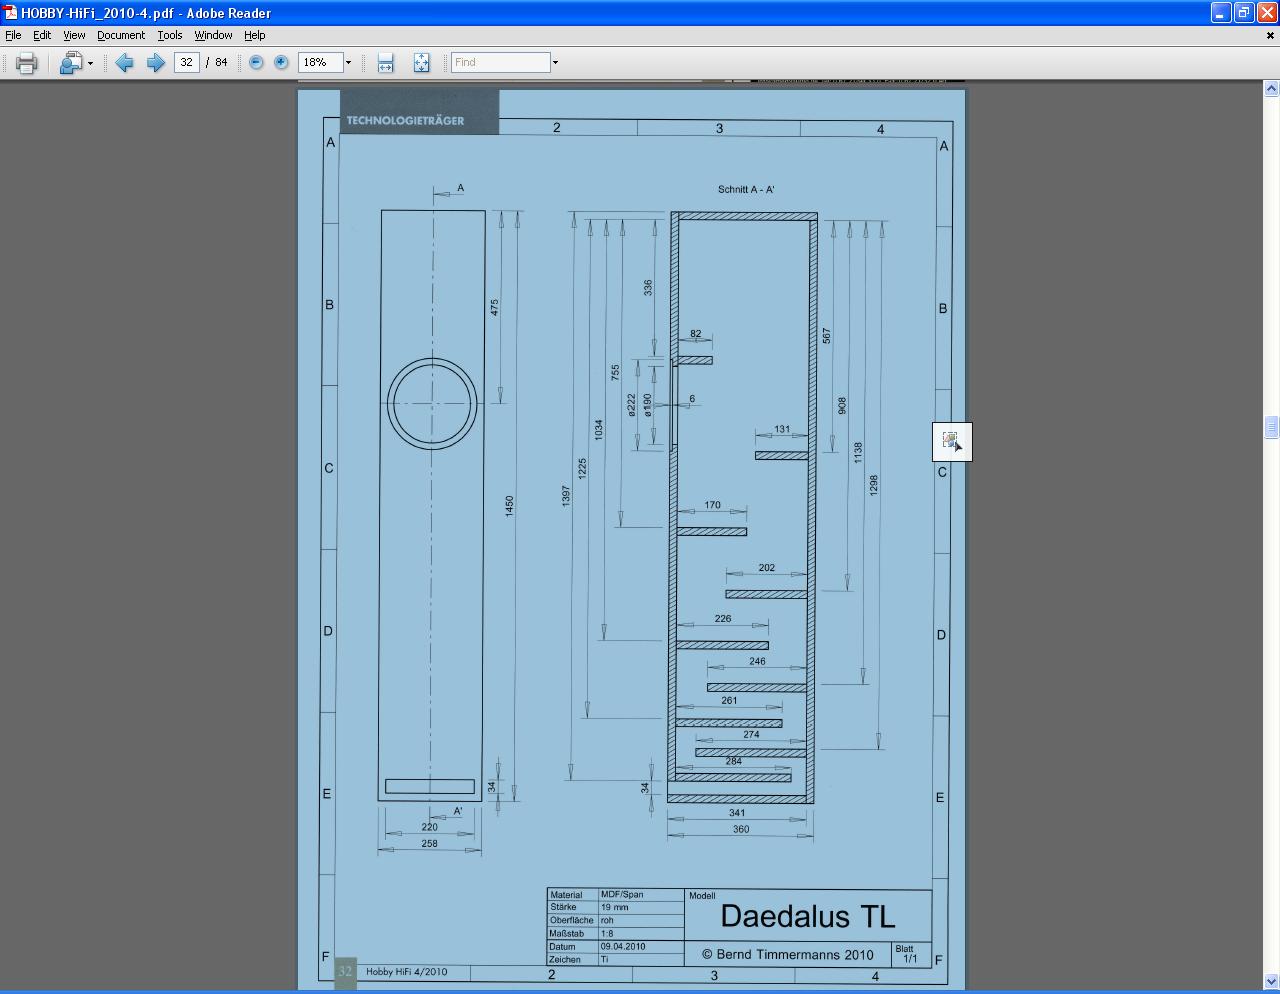Click the 'Daedalus TL' model title text
The image size is (1280, 994).
pos(807,916)
